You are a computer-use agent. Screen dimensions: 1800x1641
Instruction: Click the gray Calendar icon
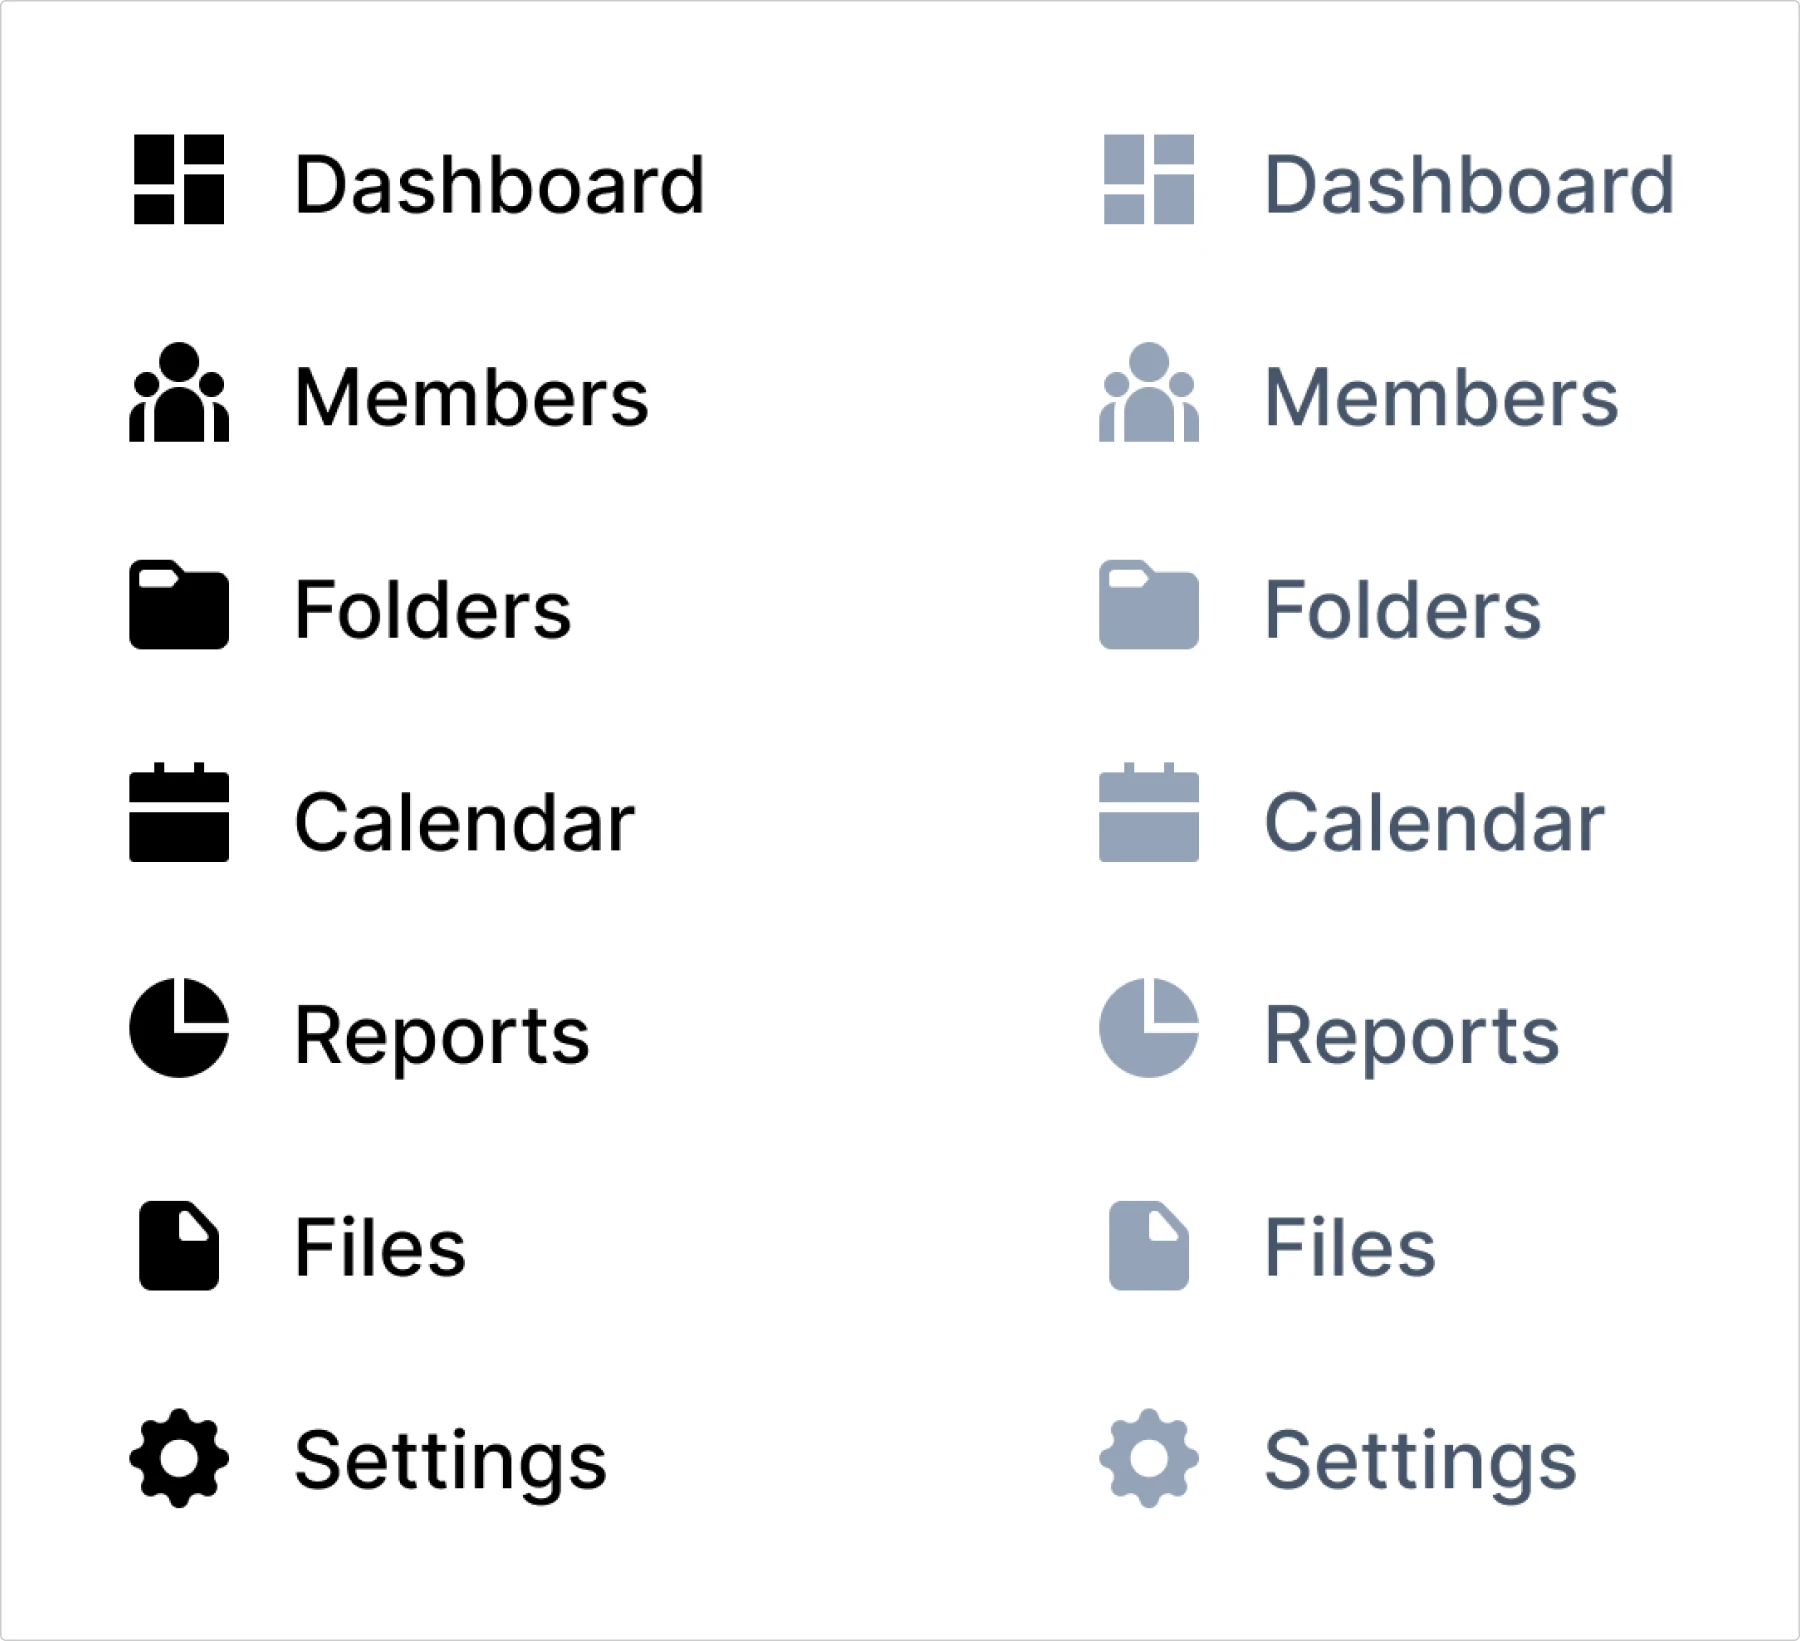tap(1149, 814)
